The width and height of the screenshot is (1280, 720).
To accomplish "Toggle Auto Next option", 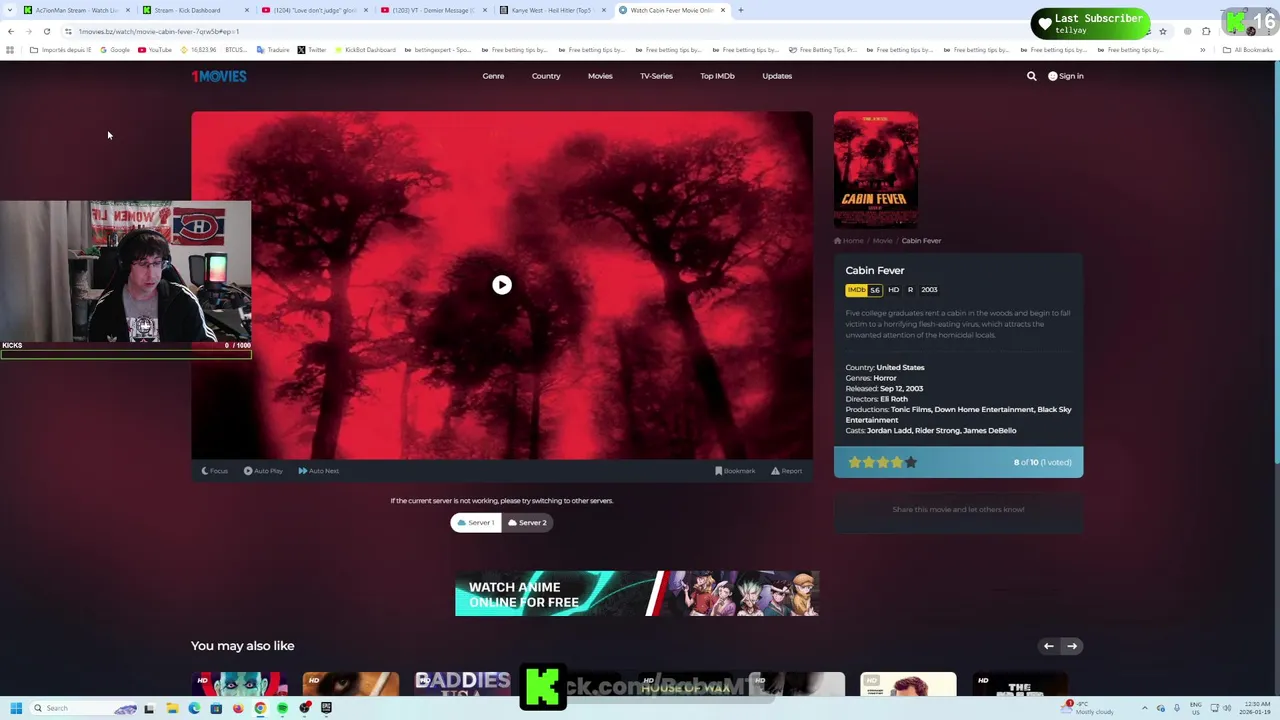I will pos(318,471).
